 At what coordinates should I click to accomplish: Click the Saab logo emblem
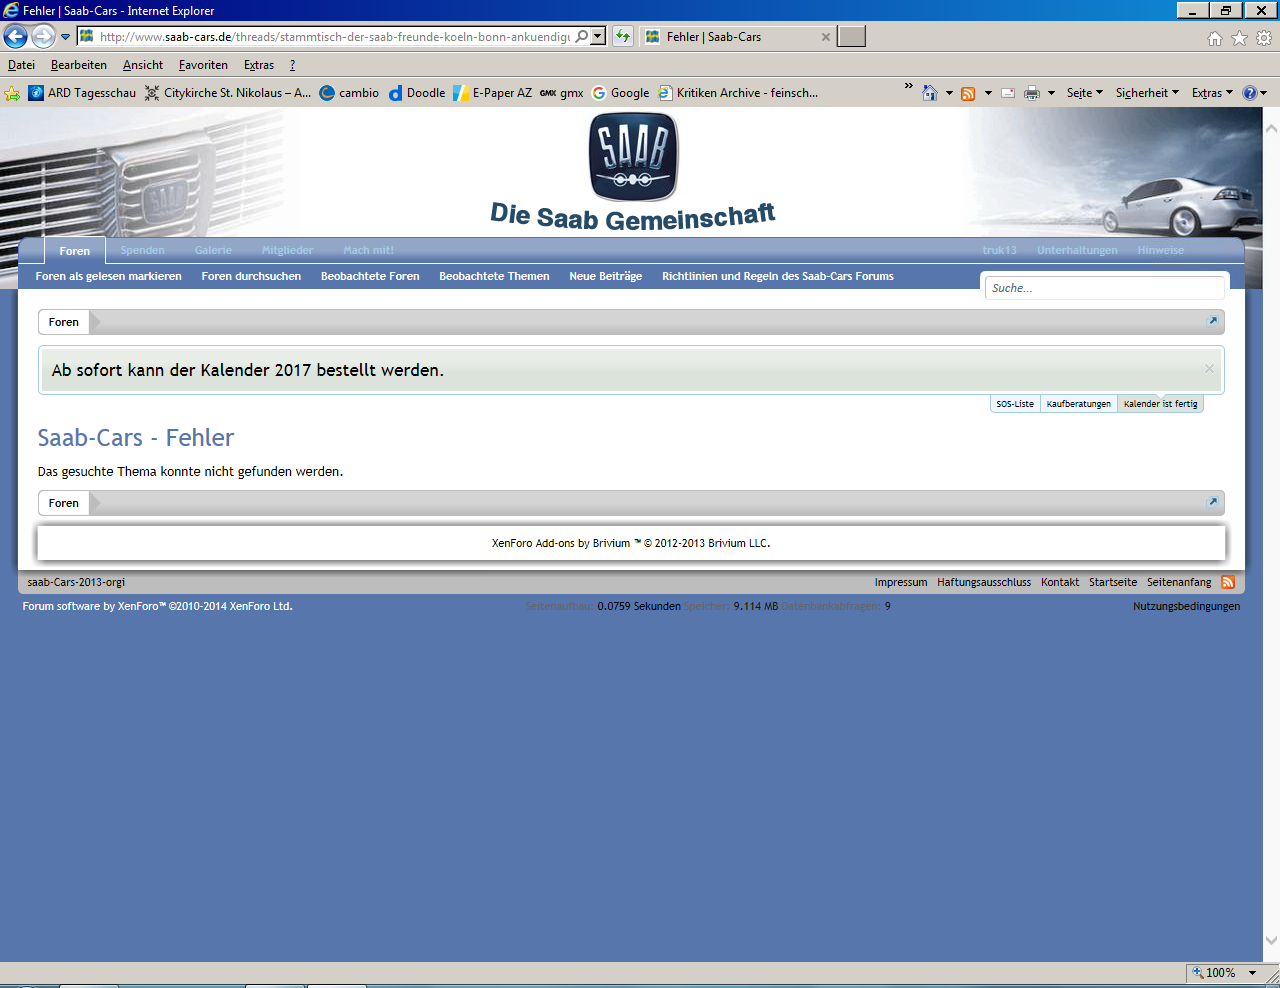633,156
